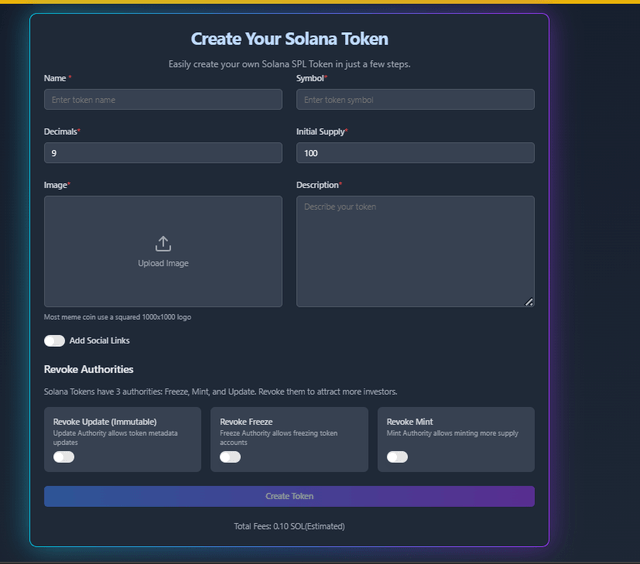Click the upload arrow icon

click(163, 244)
